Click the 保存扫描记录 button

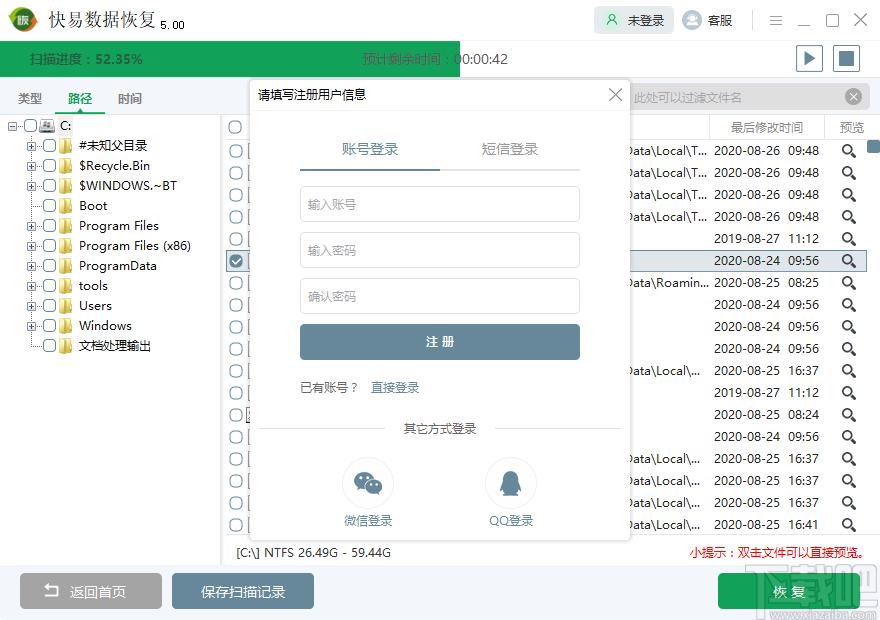[243, 591]
